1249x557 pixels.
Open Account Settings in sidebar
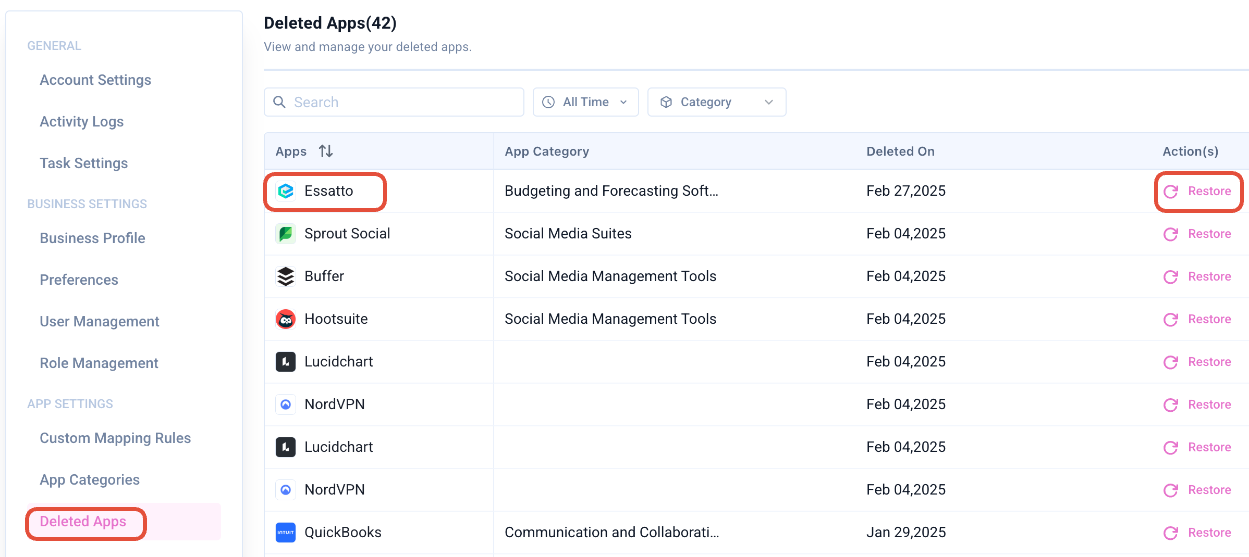[96, 80]
